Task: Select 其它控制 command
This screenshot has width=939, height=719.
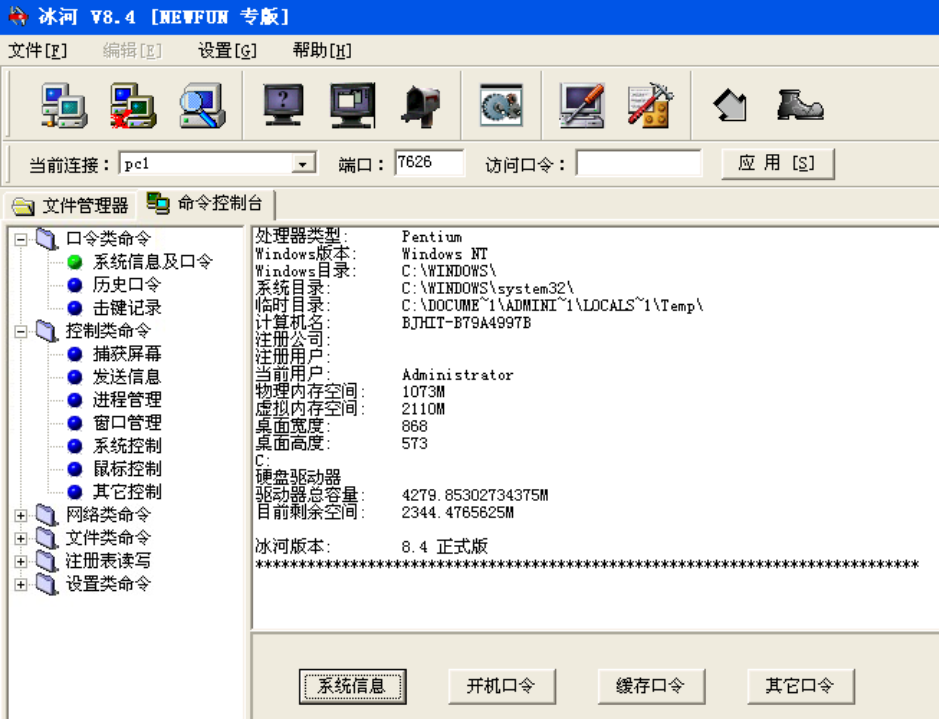Action: (127, 492)
